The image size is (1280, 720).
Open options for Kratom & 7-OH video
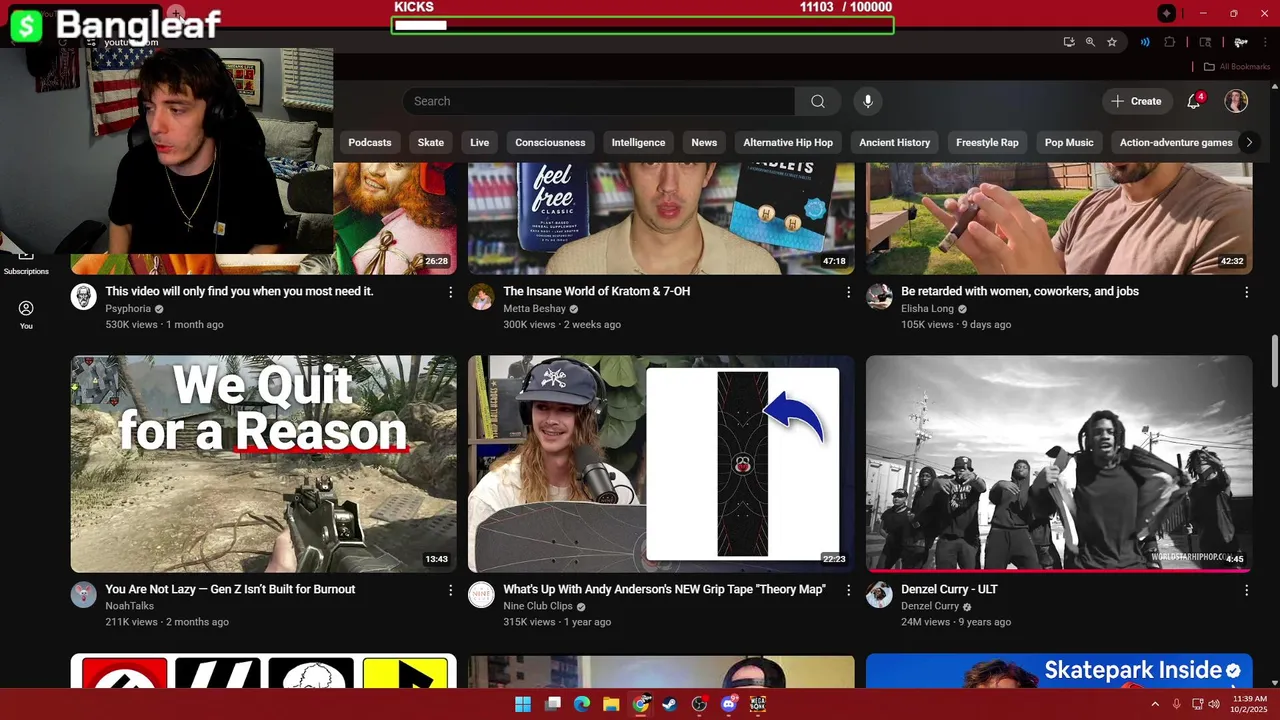pos(848,292)
